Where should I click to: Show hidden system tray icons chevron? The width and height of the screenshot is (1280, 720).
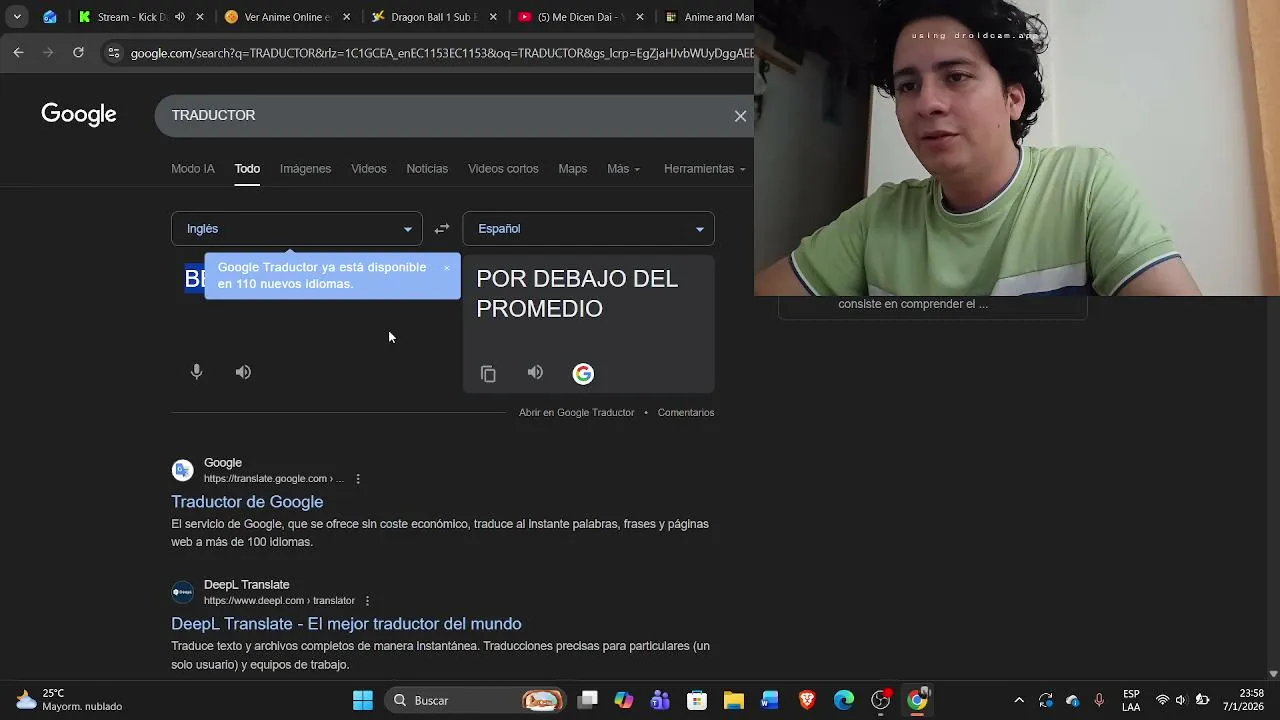coord(1019,700)
